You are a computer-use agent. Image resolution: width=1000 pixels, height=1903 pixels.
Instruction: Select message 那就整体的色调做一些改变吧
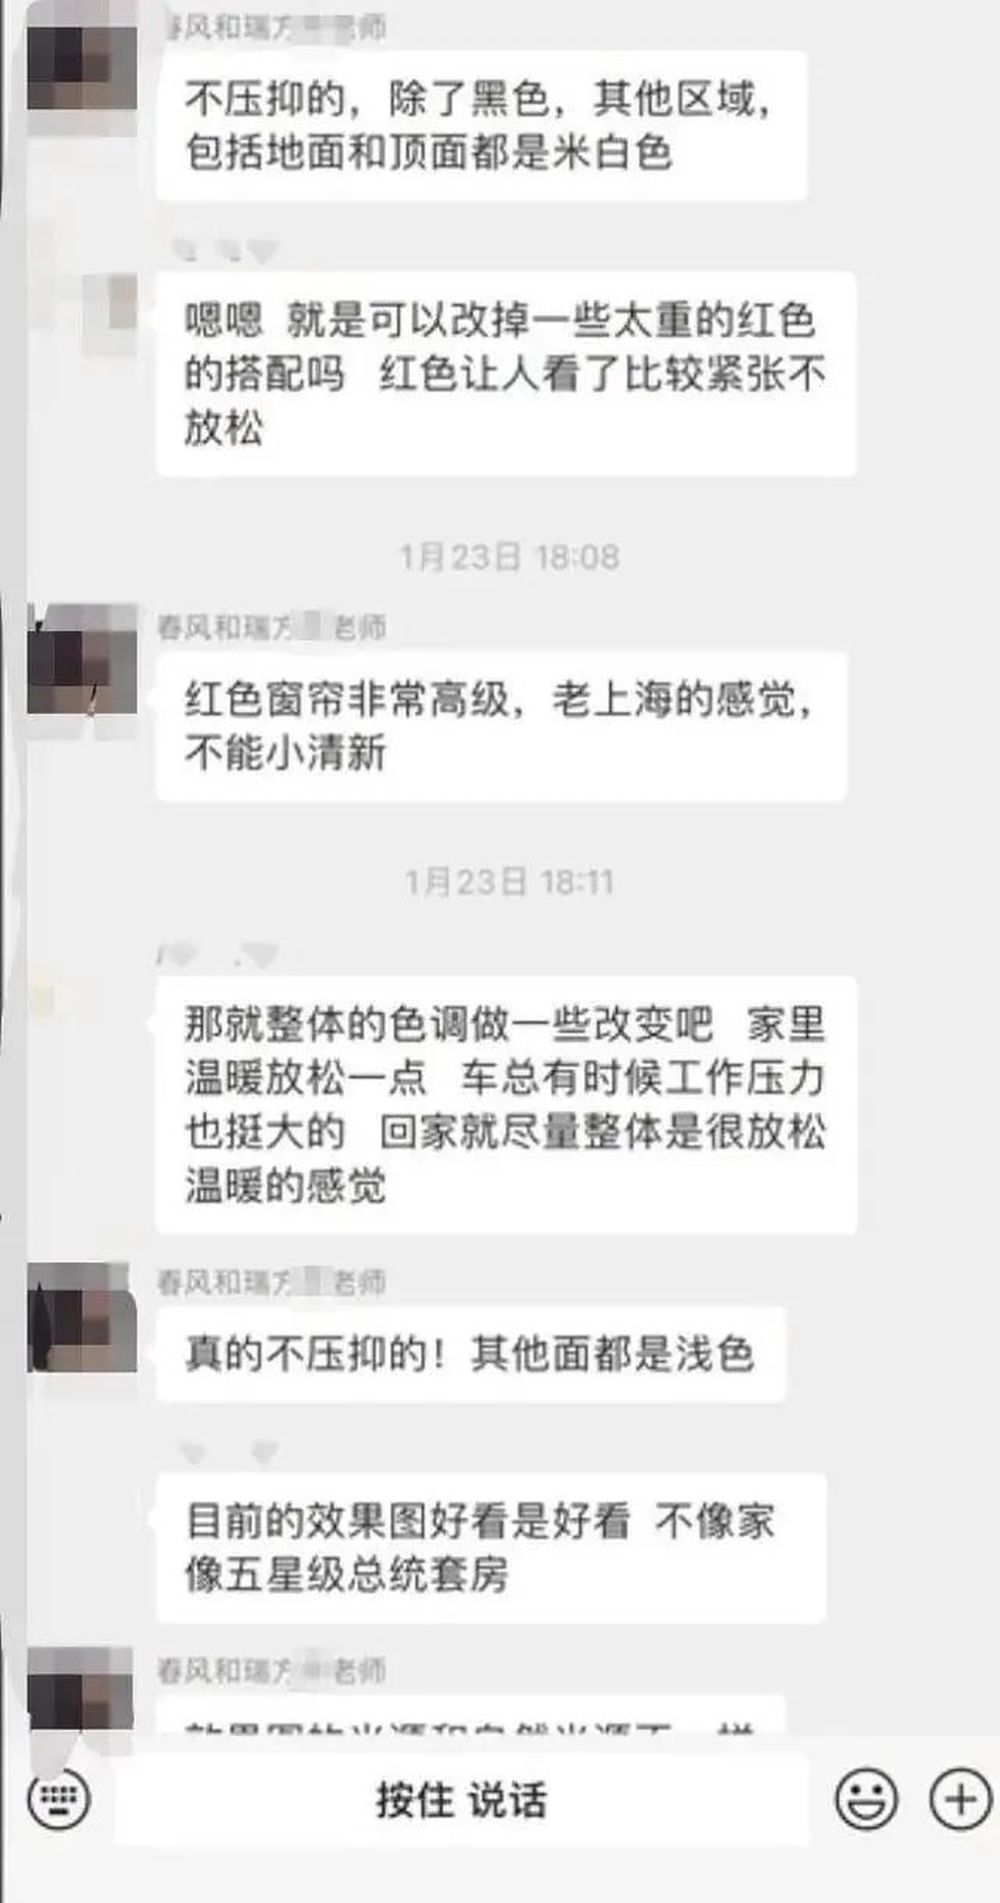click(x=506, y=1105)
